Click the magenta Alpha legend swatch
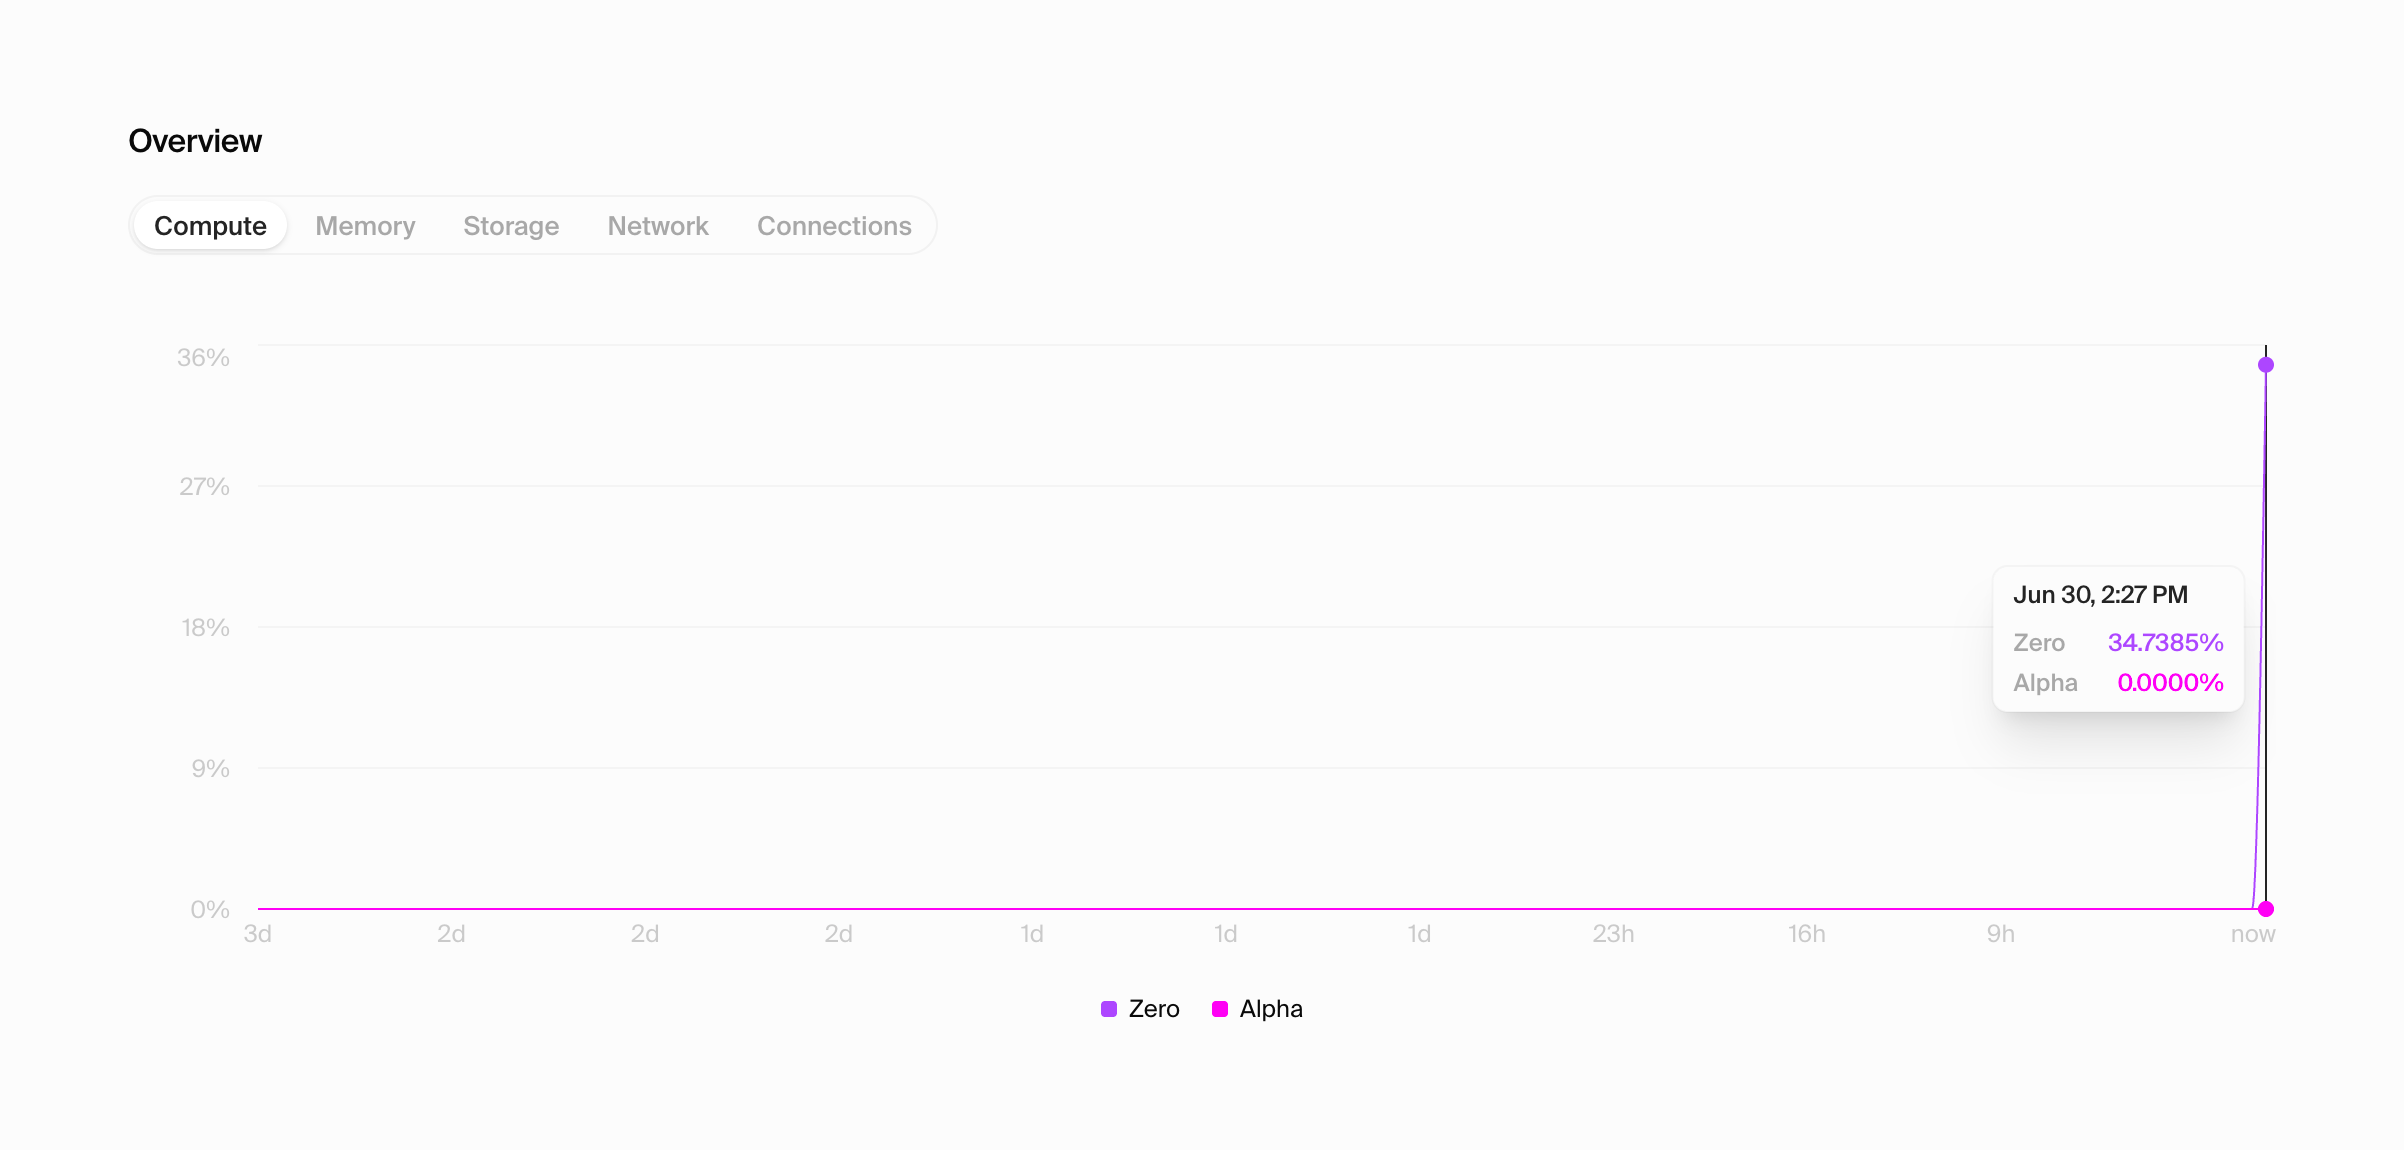 point(1220,1009)
